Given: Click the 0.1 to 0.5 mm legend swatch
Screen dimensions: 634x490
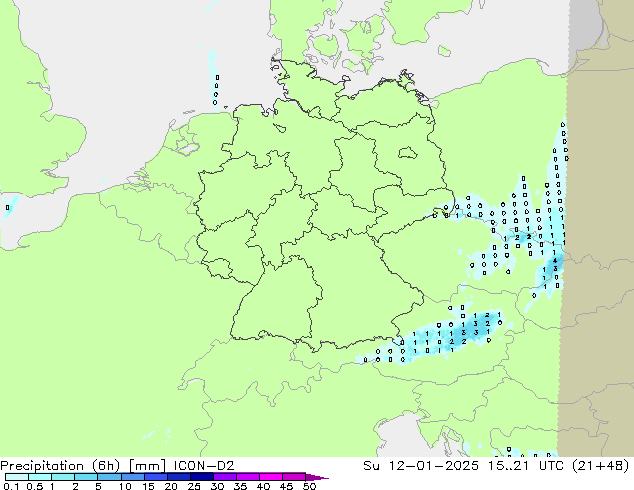Looking at the screenshot, I should 17,477.
